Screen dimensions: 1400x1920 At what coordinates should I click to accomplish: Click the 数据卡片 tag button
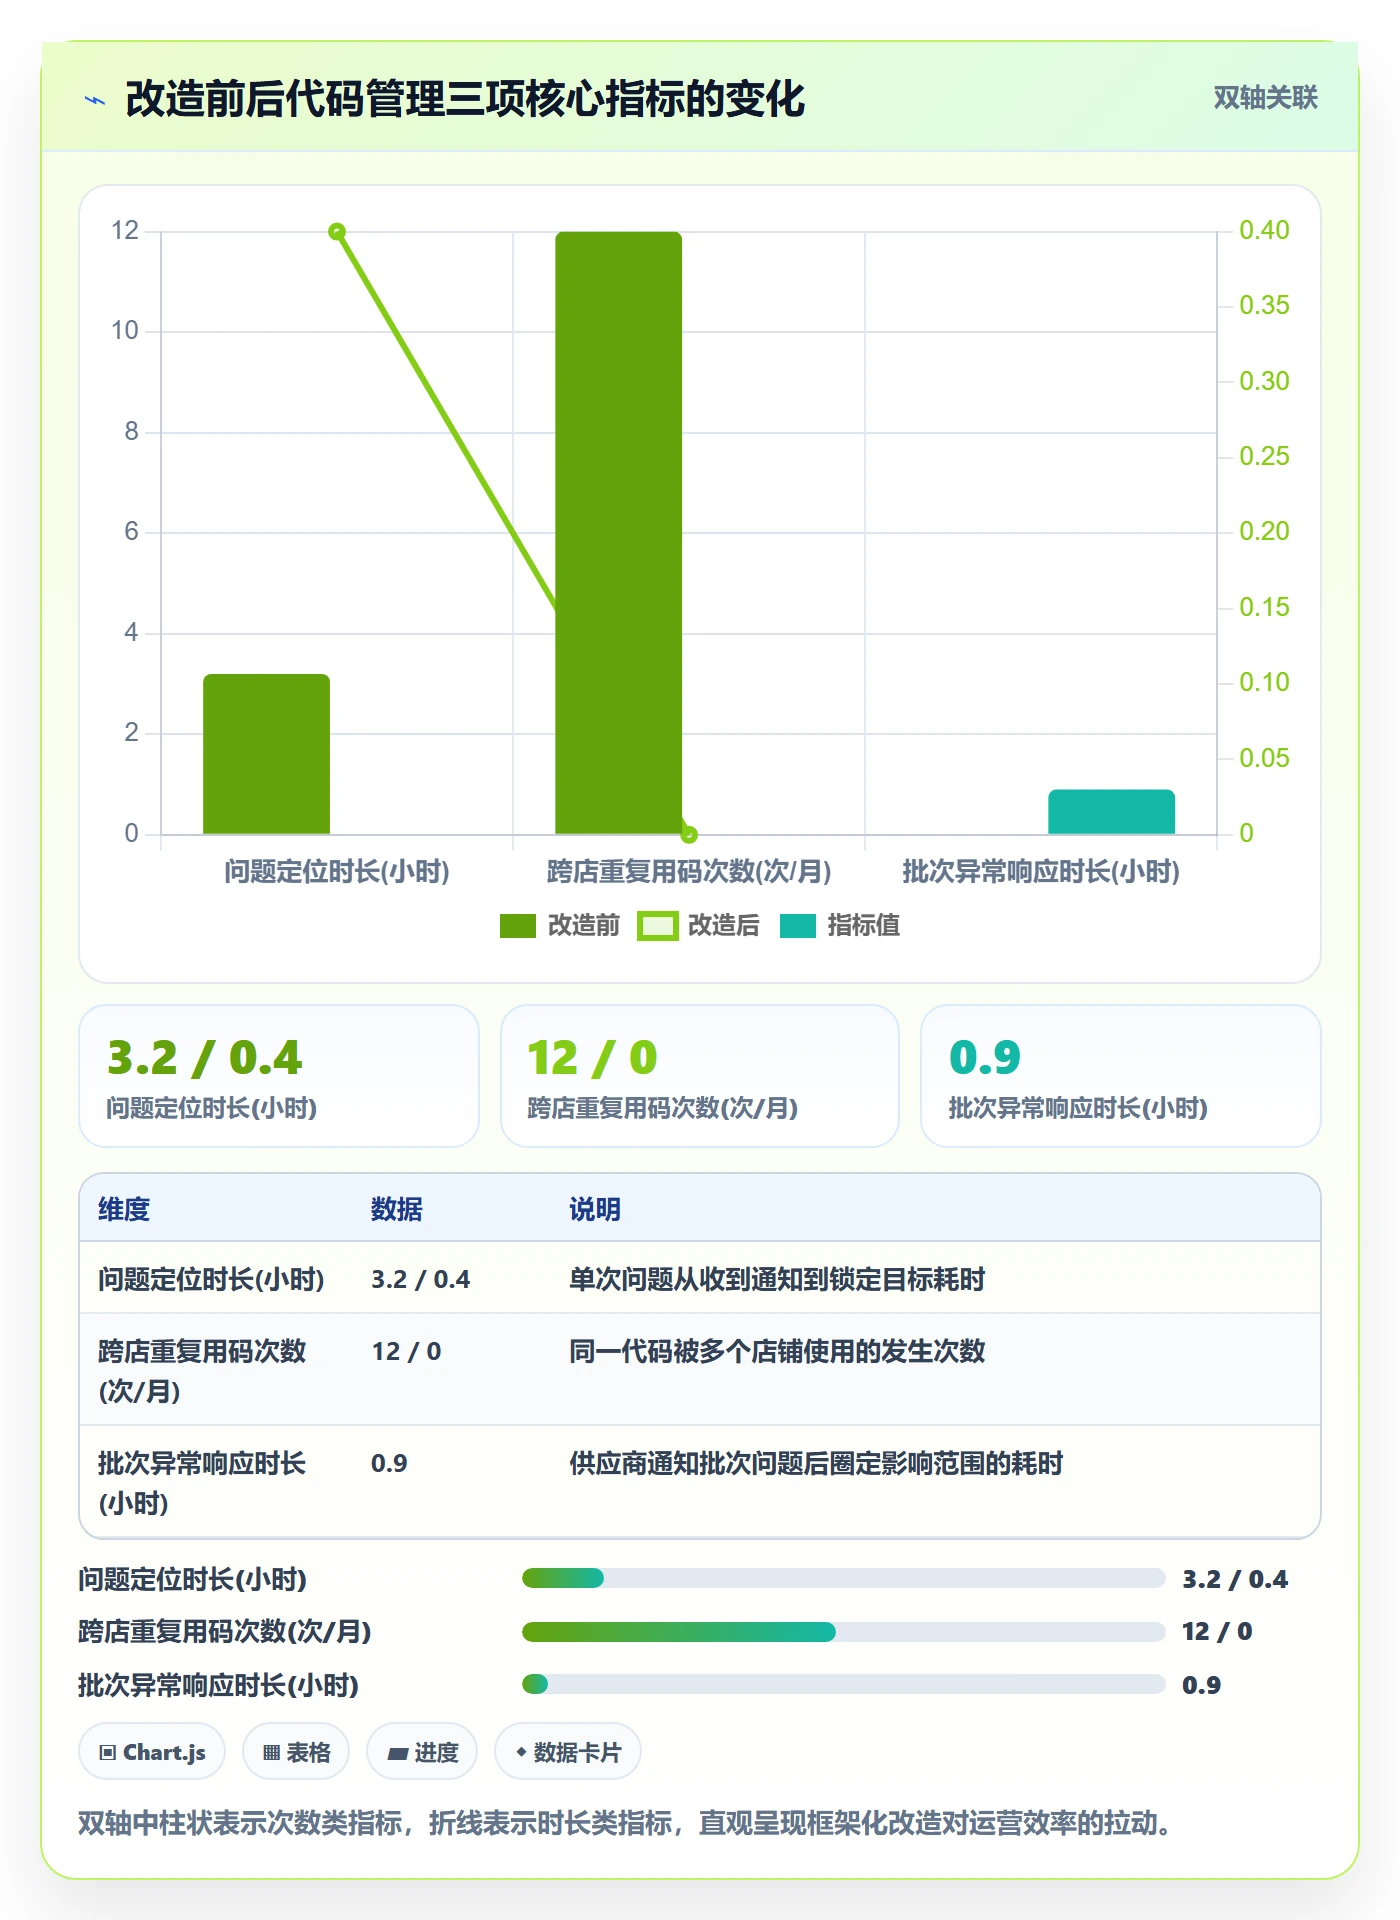(568, 1752)
